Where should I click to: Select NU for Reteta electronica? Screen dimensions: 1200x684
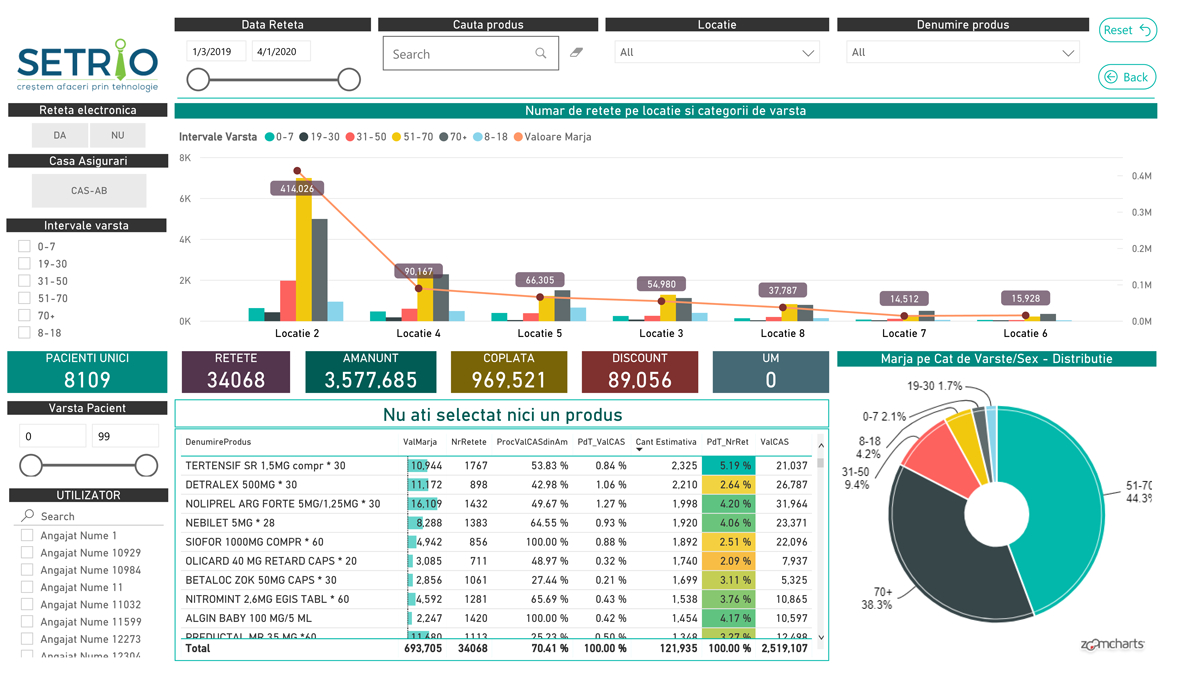tap(117, 135)
